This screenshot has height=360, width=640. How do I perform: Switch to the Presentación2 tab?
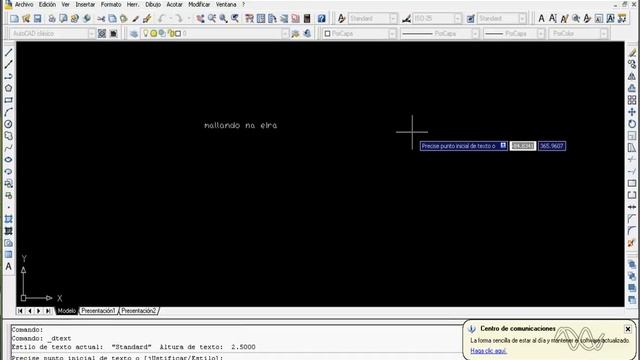click(138, 311)
